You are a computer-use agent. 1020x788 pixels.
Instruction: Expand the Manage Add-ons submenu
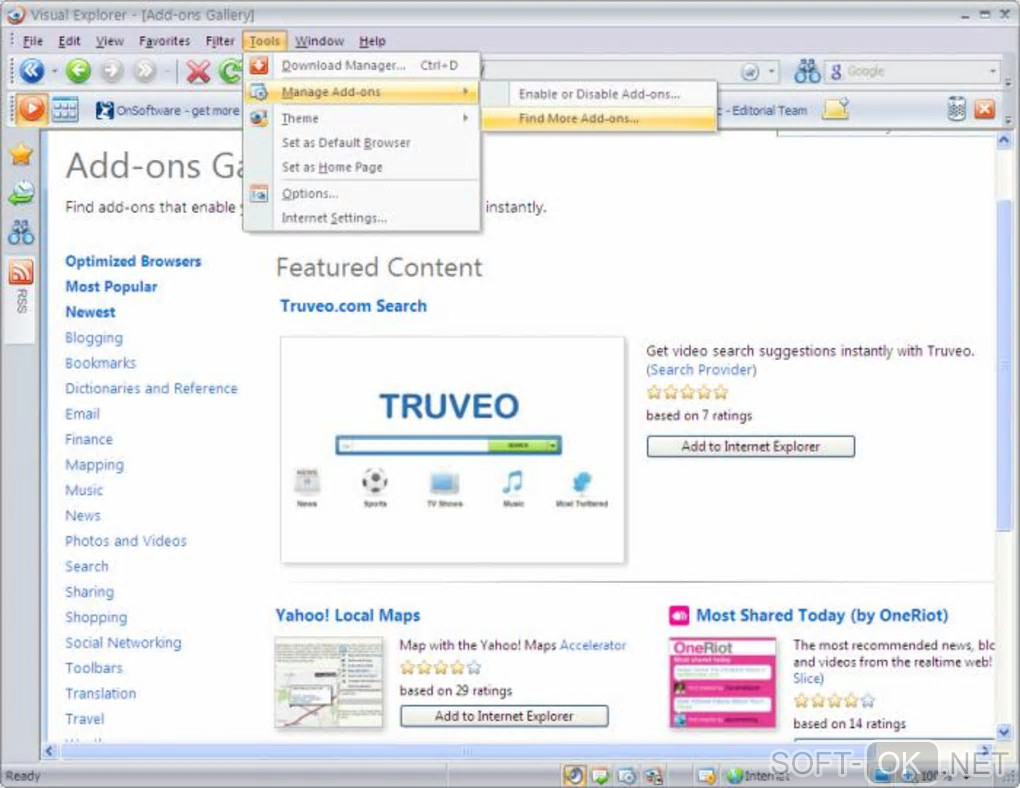point(465,92)
